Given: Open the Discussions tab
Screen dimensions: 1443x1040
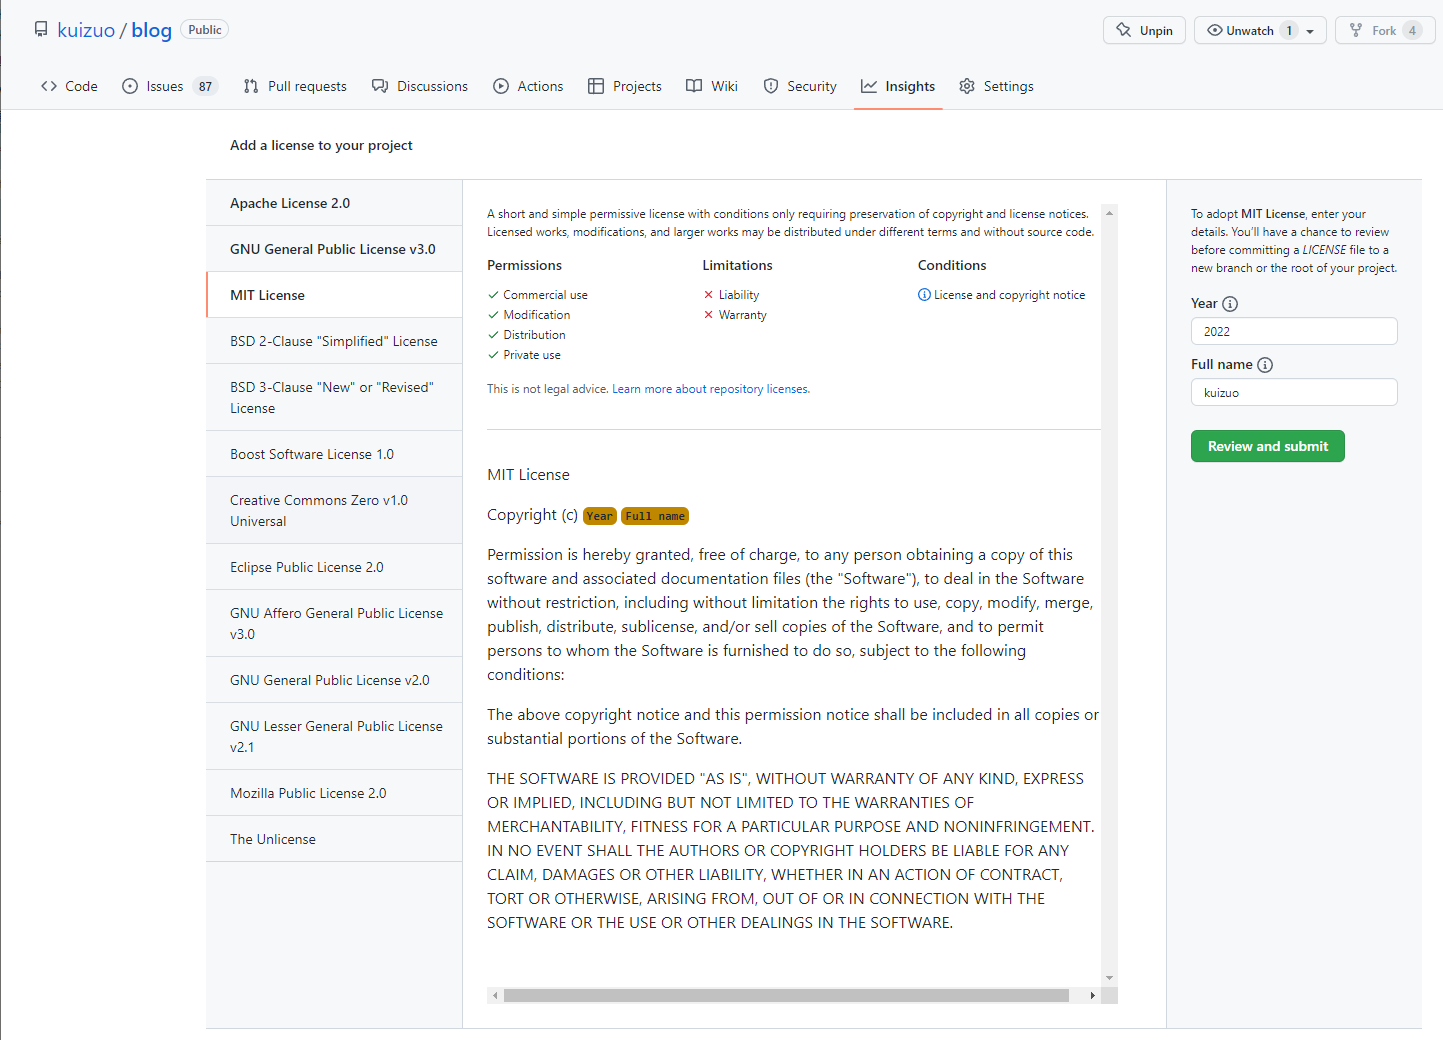Looking at the screenshot, I should click(420, 86).
